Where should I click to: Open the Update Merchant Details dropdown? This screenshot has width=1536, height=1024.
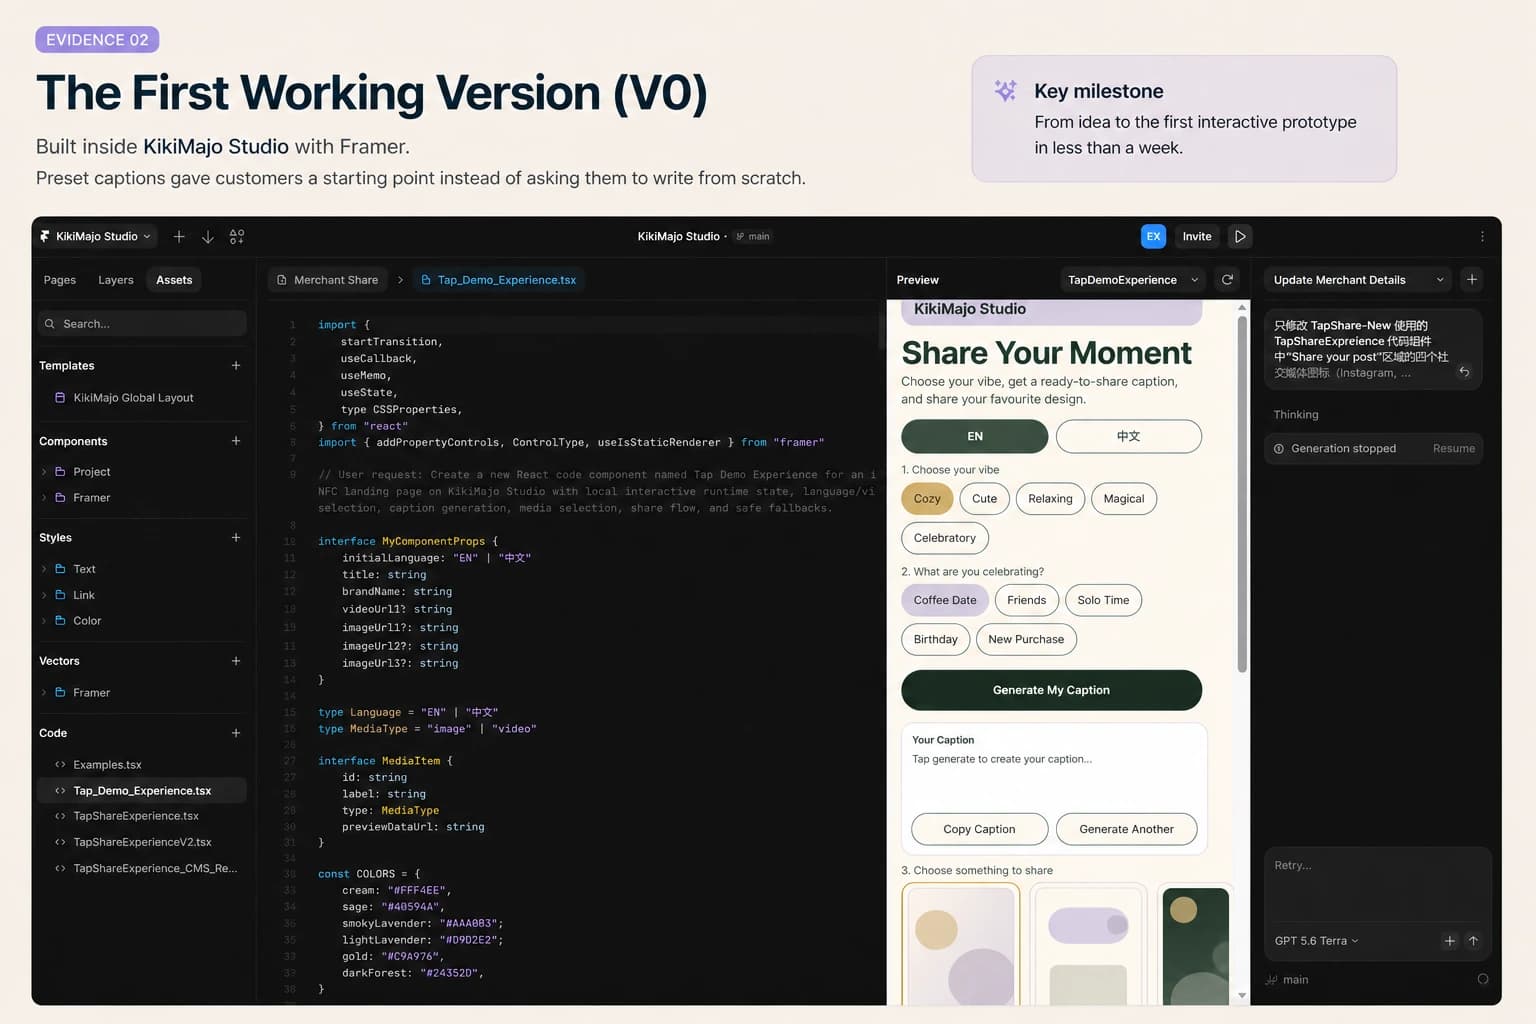(1358, 280)
